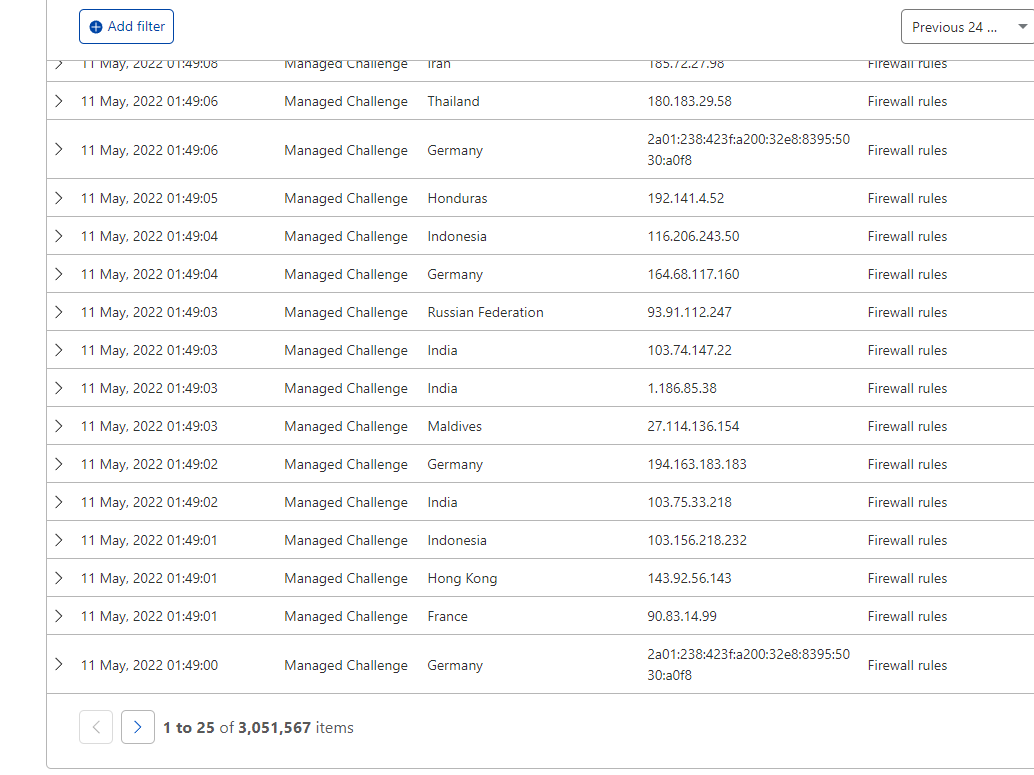Viewport: 1034px width, 775px height.
Task: Select IP address 27.114.136.154
Action: coord(693,426)
